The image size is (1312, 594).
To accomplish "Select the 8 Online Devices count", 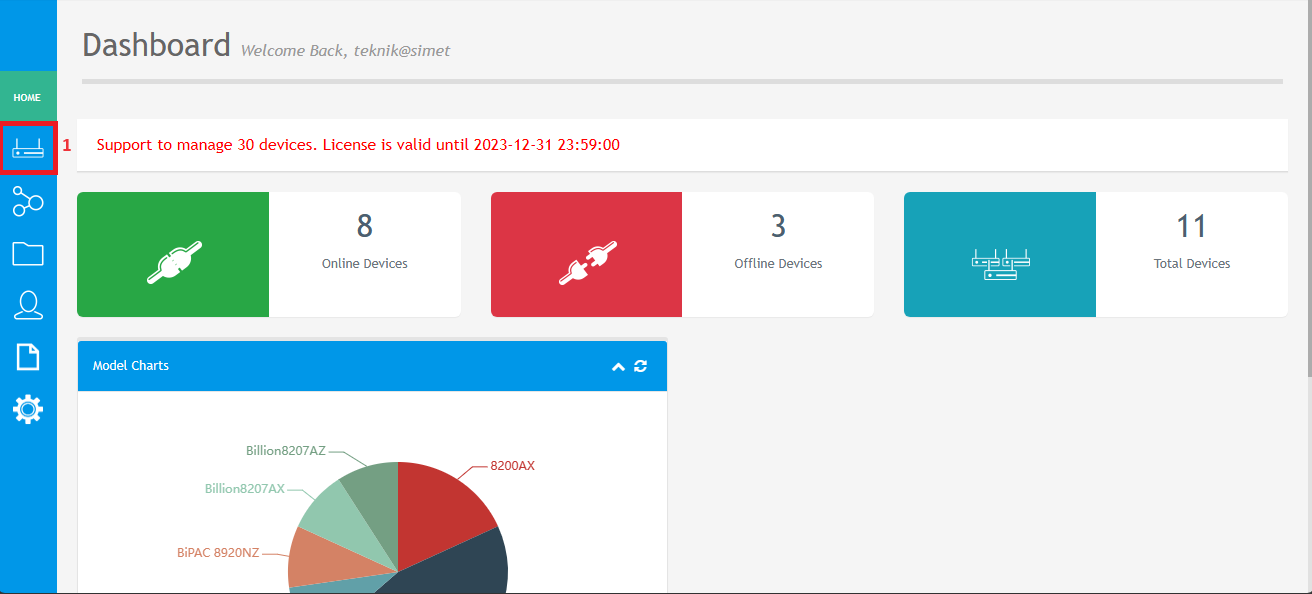I will [365, 227].
